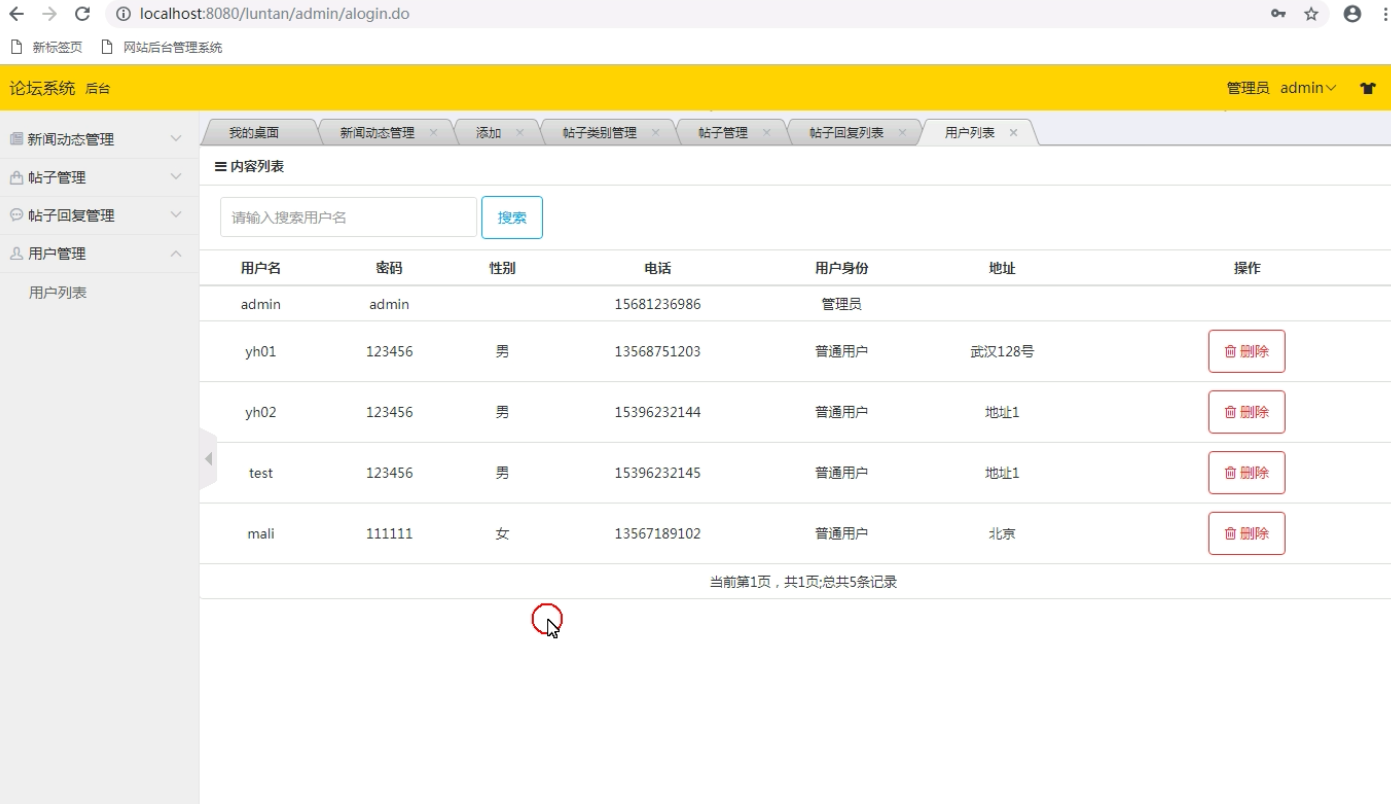Viewport: 1391px width, 804px height.
Task: Close the 用户列表 tab
Action: tap(1013, 133)
